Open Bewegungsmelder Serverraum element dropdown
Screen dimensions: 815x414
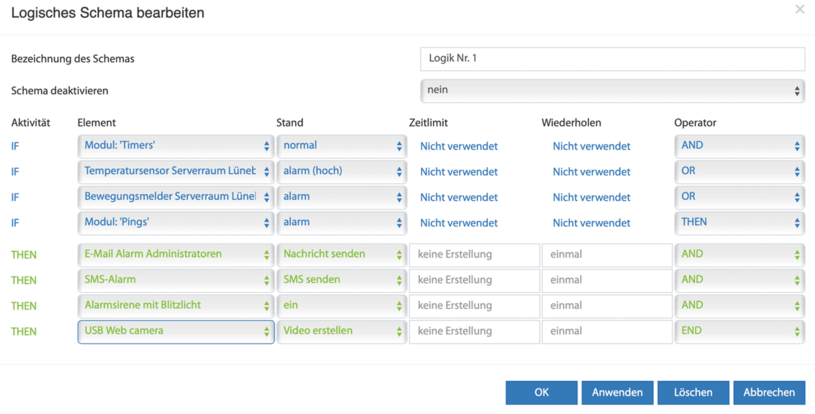[x=176, y=197]
